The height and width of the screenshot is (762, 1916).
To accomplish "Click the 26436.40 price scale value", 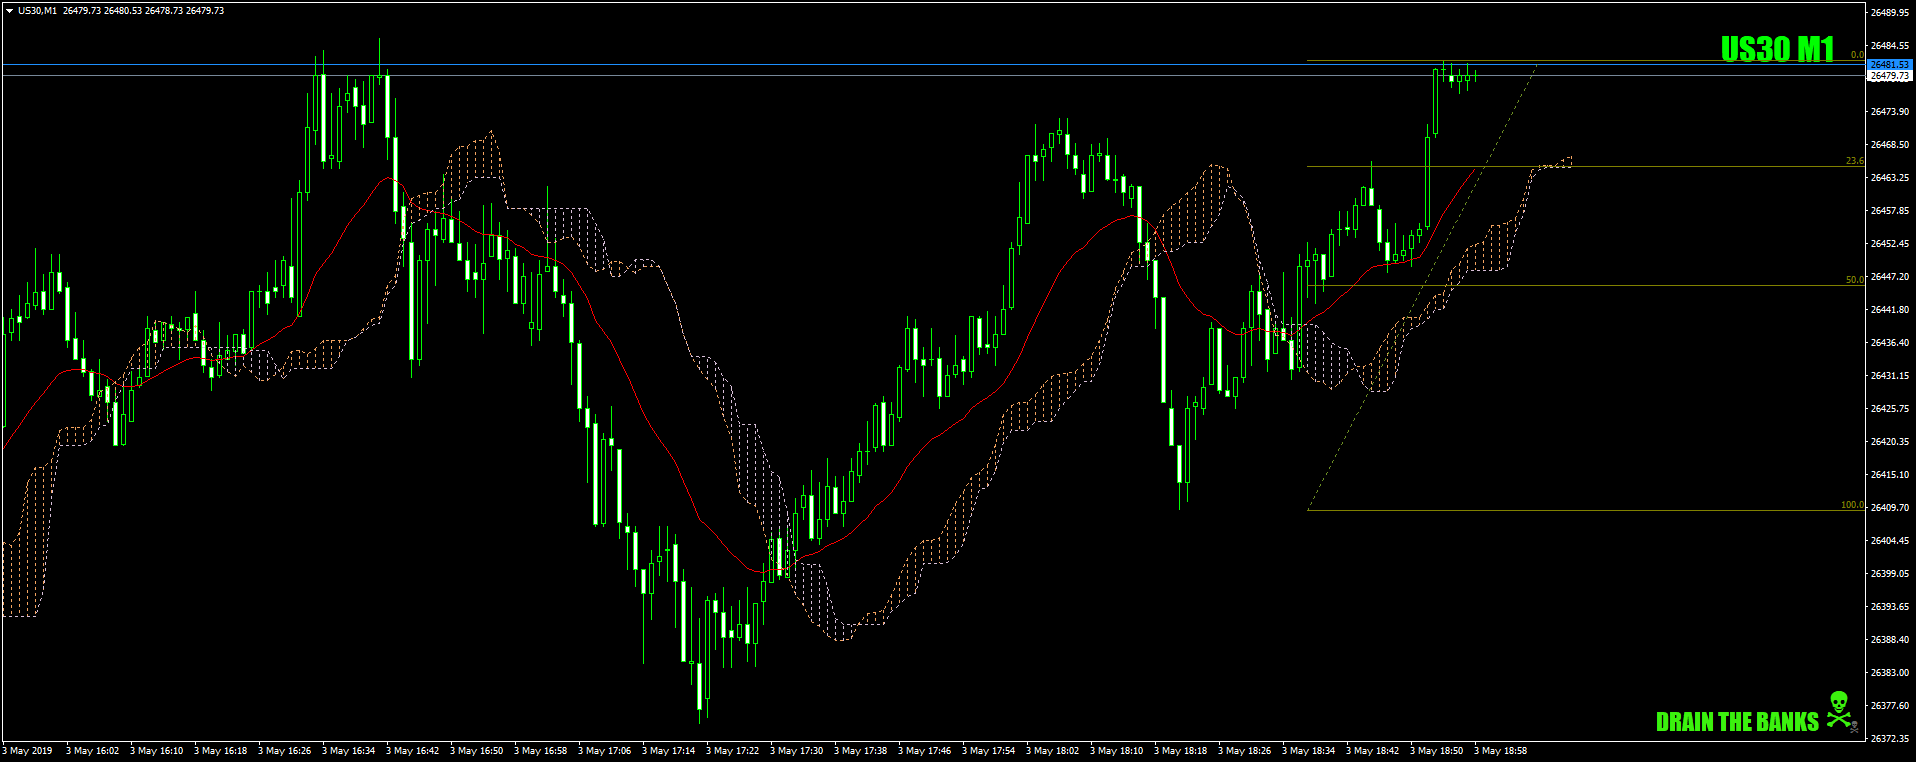I will tap(1890, 343).
